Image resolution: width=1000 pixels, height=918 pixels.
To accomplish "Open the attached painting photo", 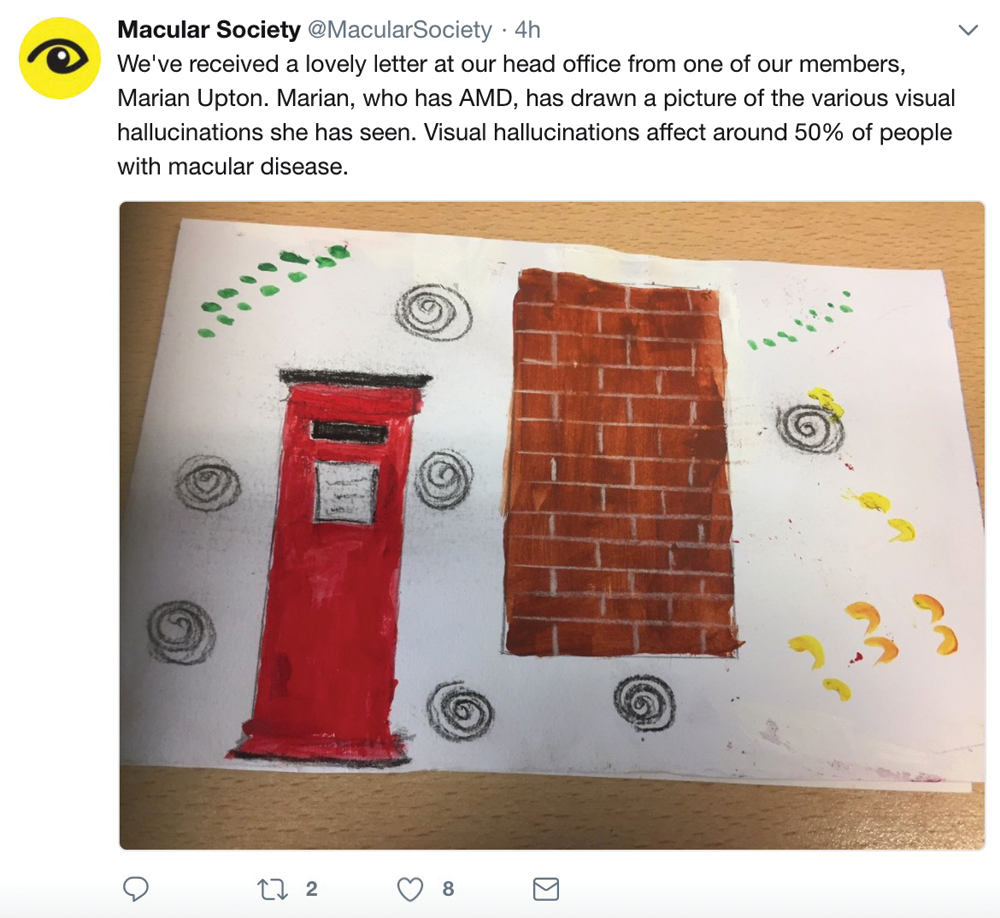I will [552, 525].
